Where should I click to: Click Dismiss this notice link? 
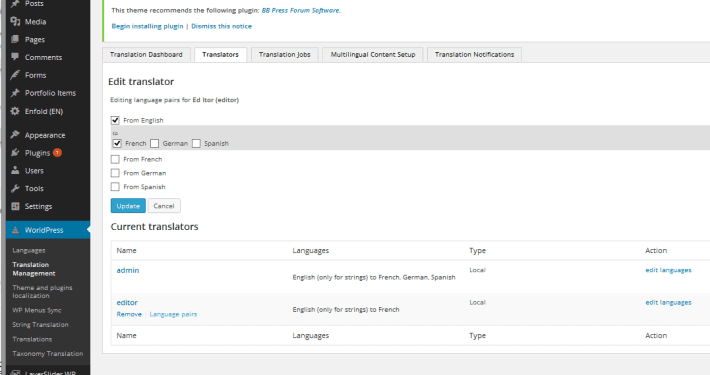[221, 26]
